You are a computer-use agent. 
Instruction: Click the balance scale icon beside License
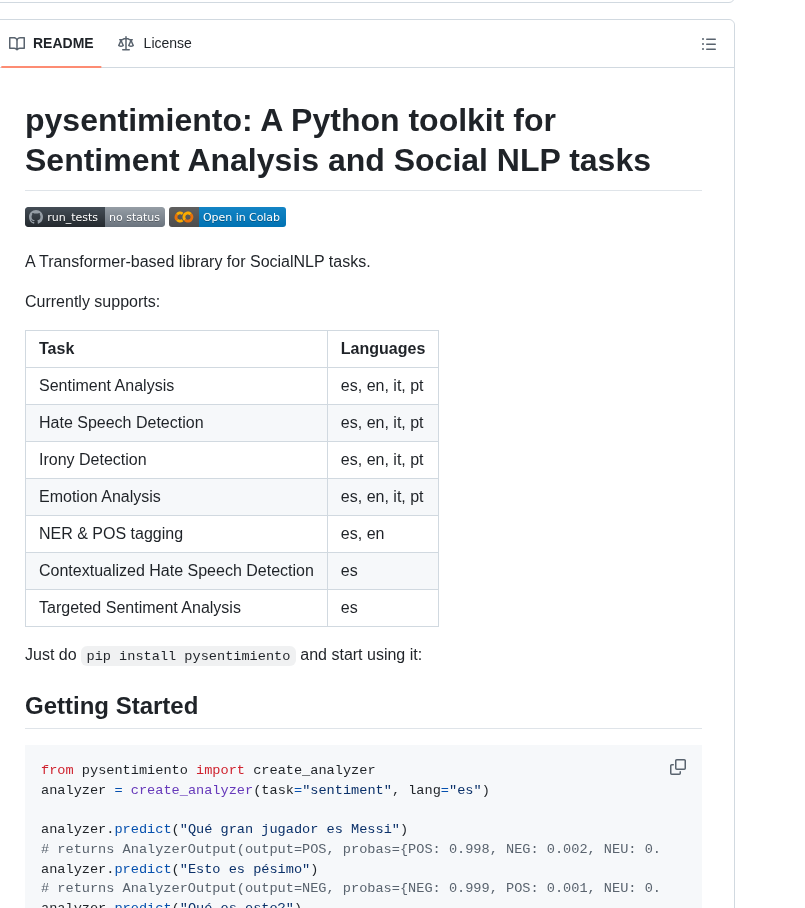point(126,43)
